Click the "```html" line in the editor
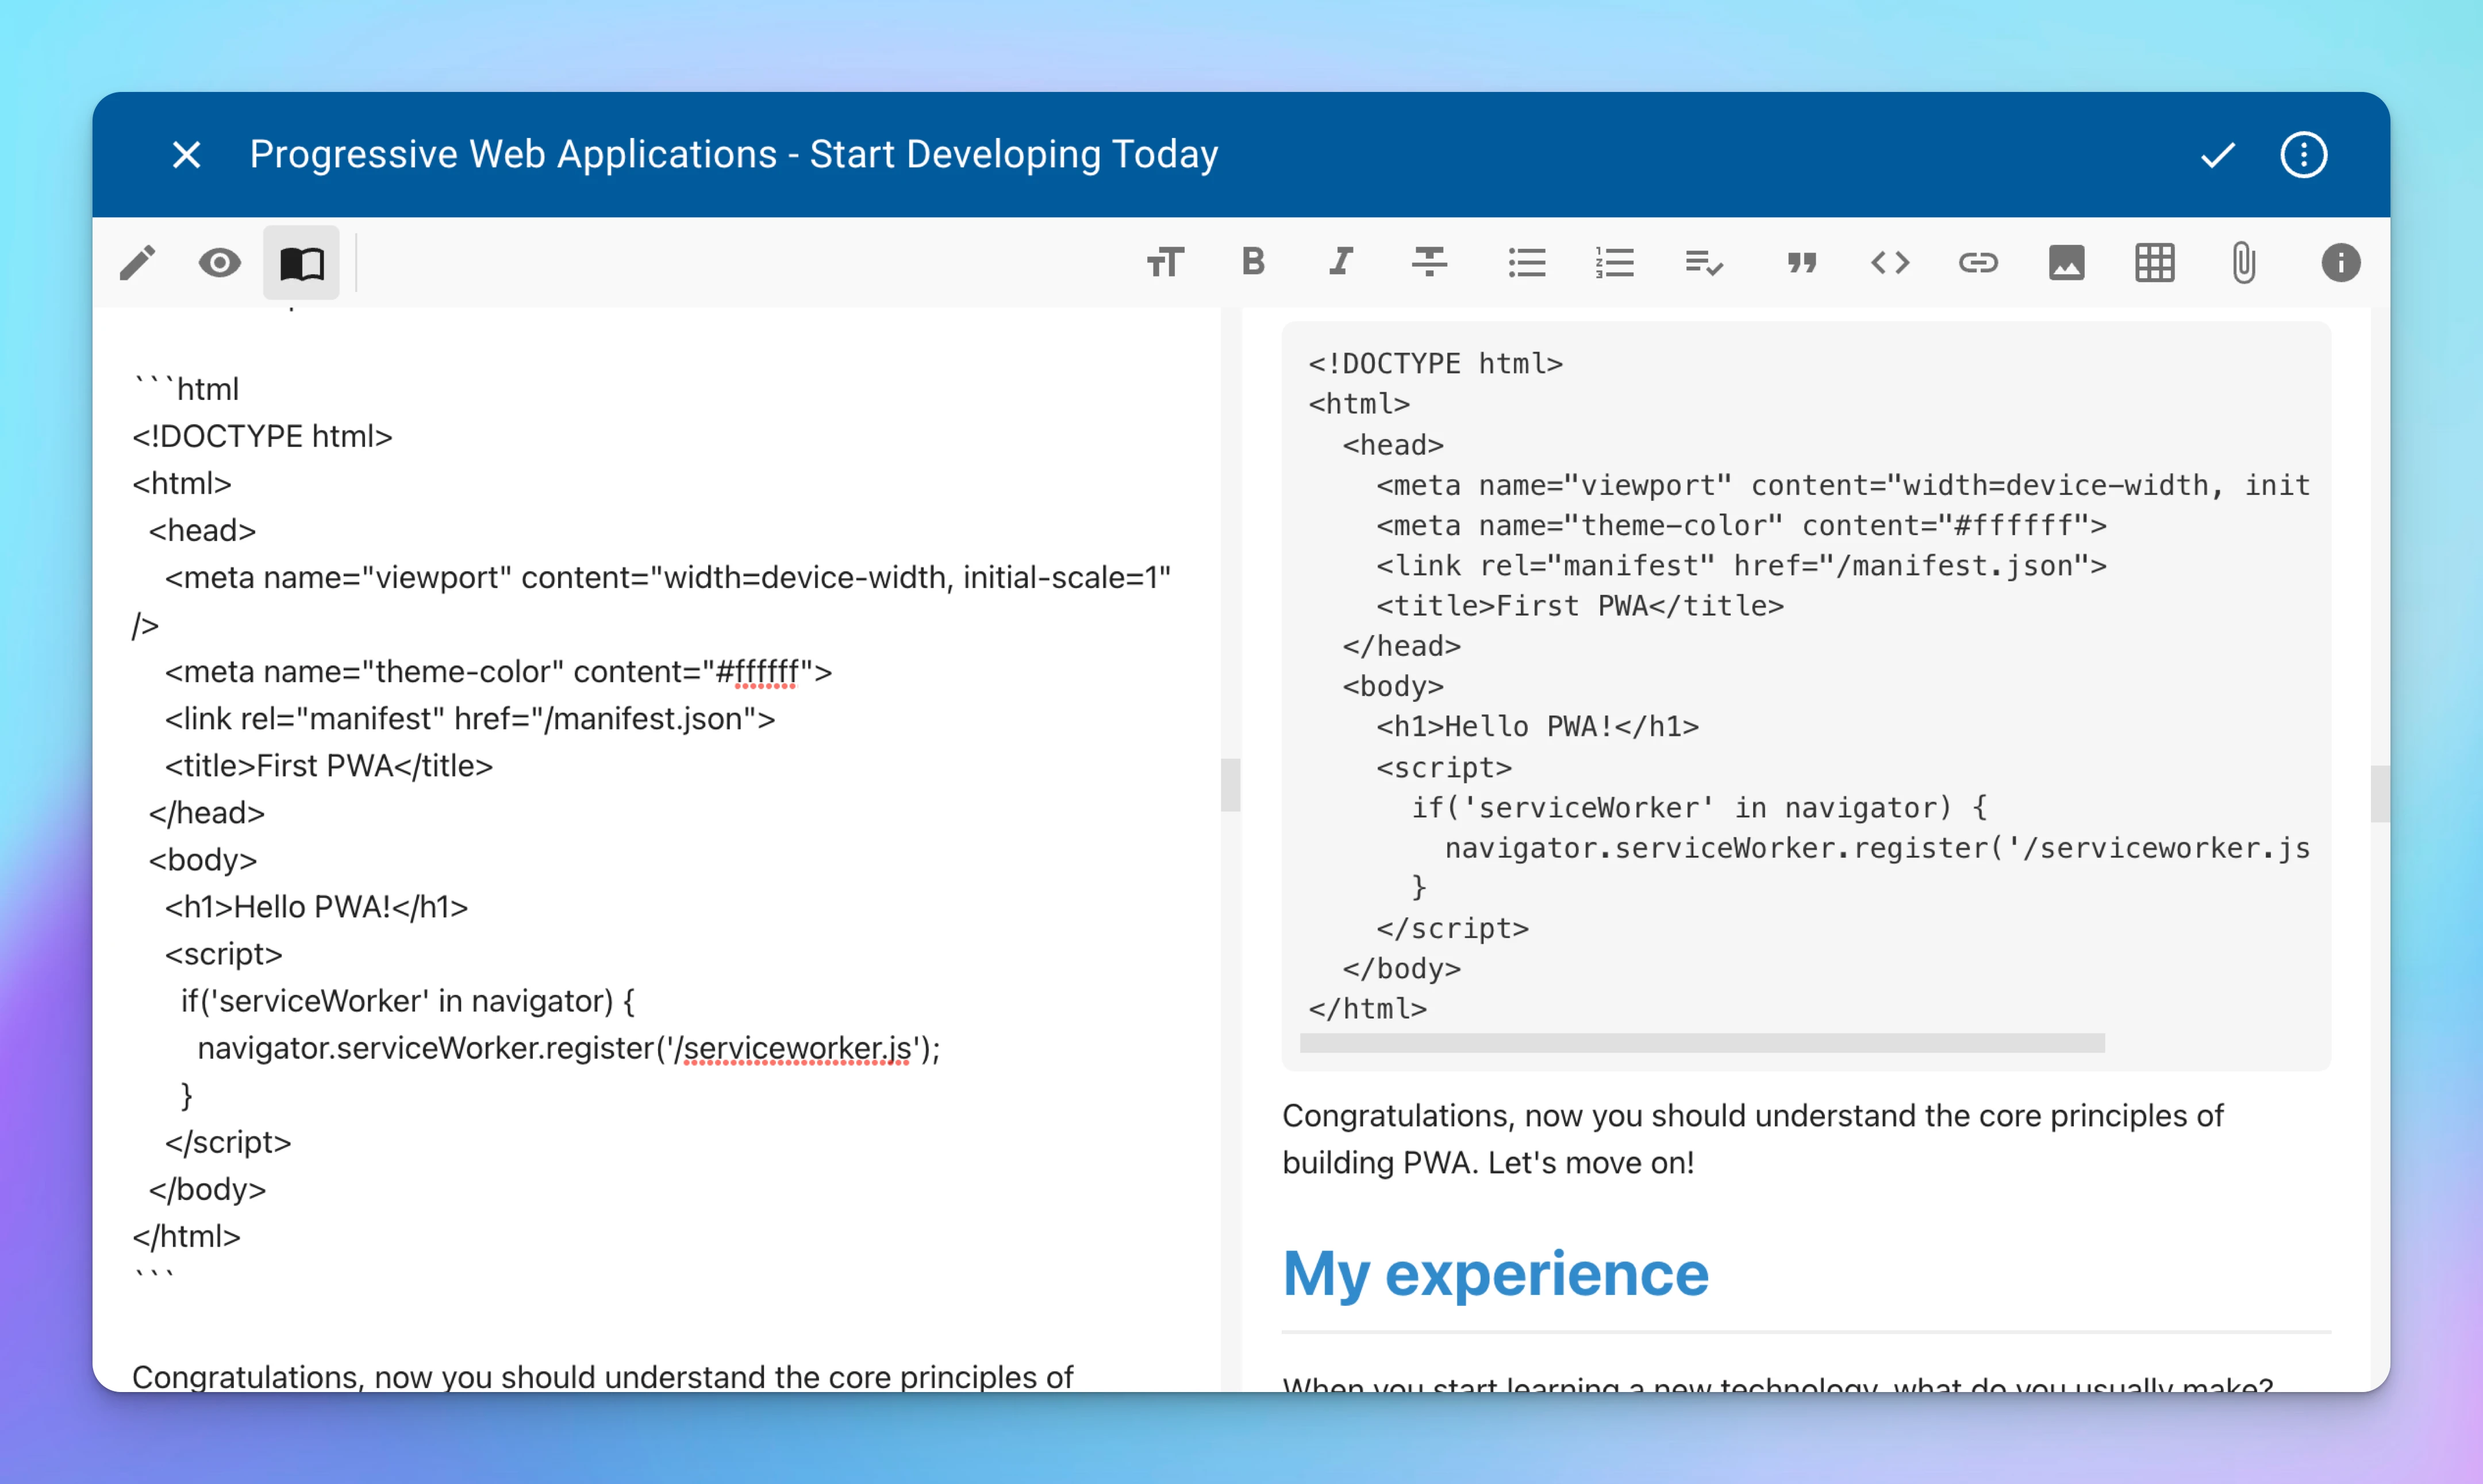The height and width of the screenshot is (1484, 2483). tap(186, 388)
